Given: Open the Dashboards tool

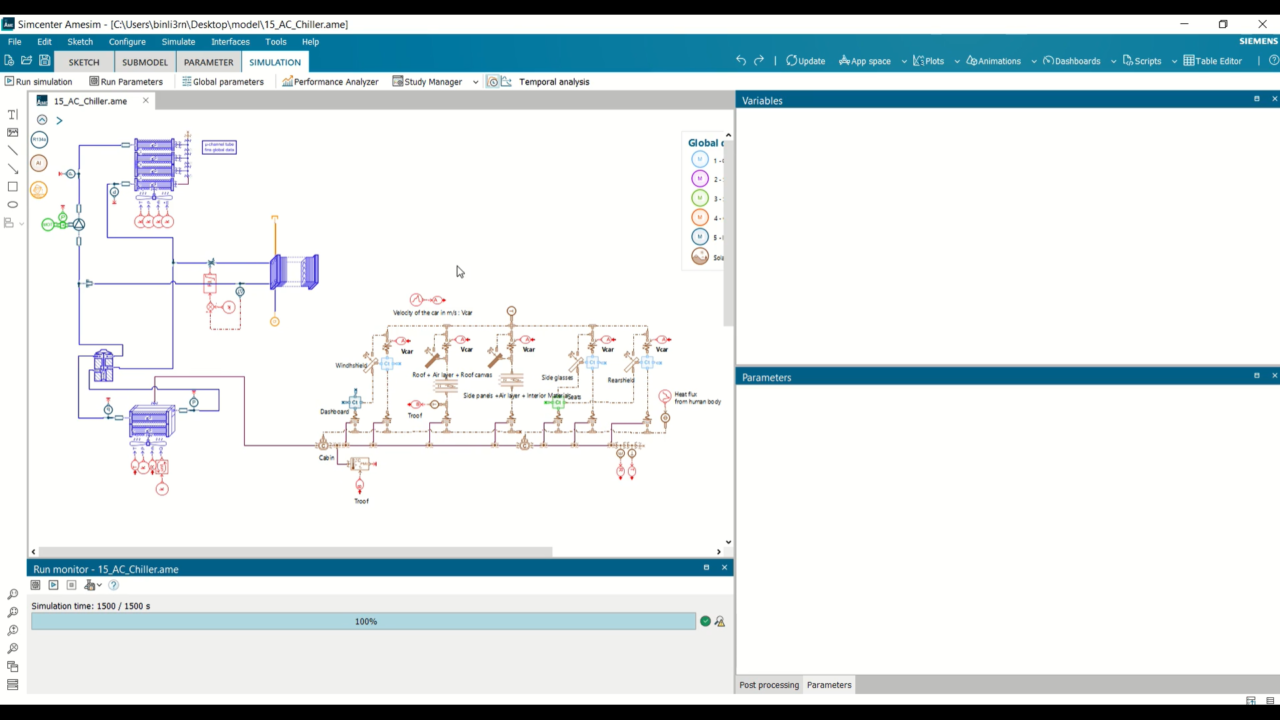Looking at the screenshot, I should pyautogui.click(x=1072, y=61).
